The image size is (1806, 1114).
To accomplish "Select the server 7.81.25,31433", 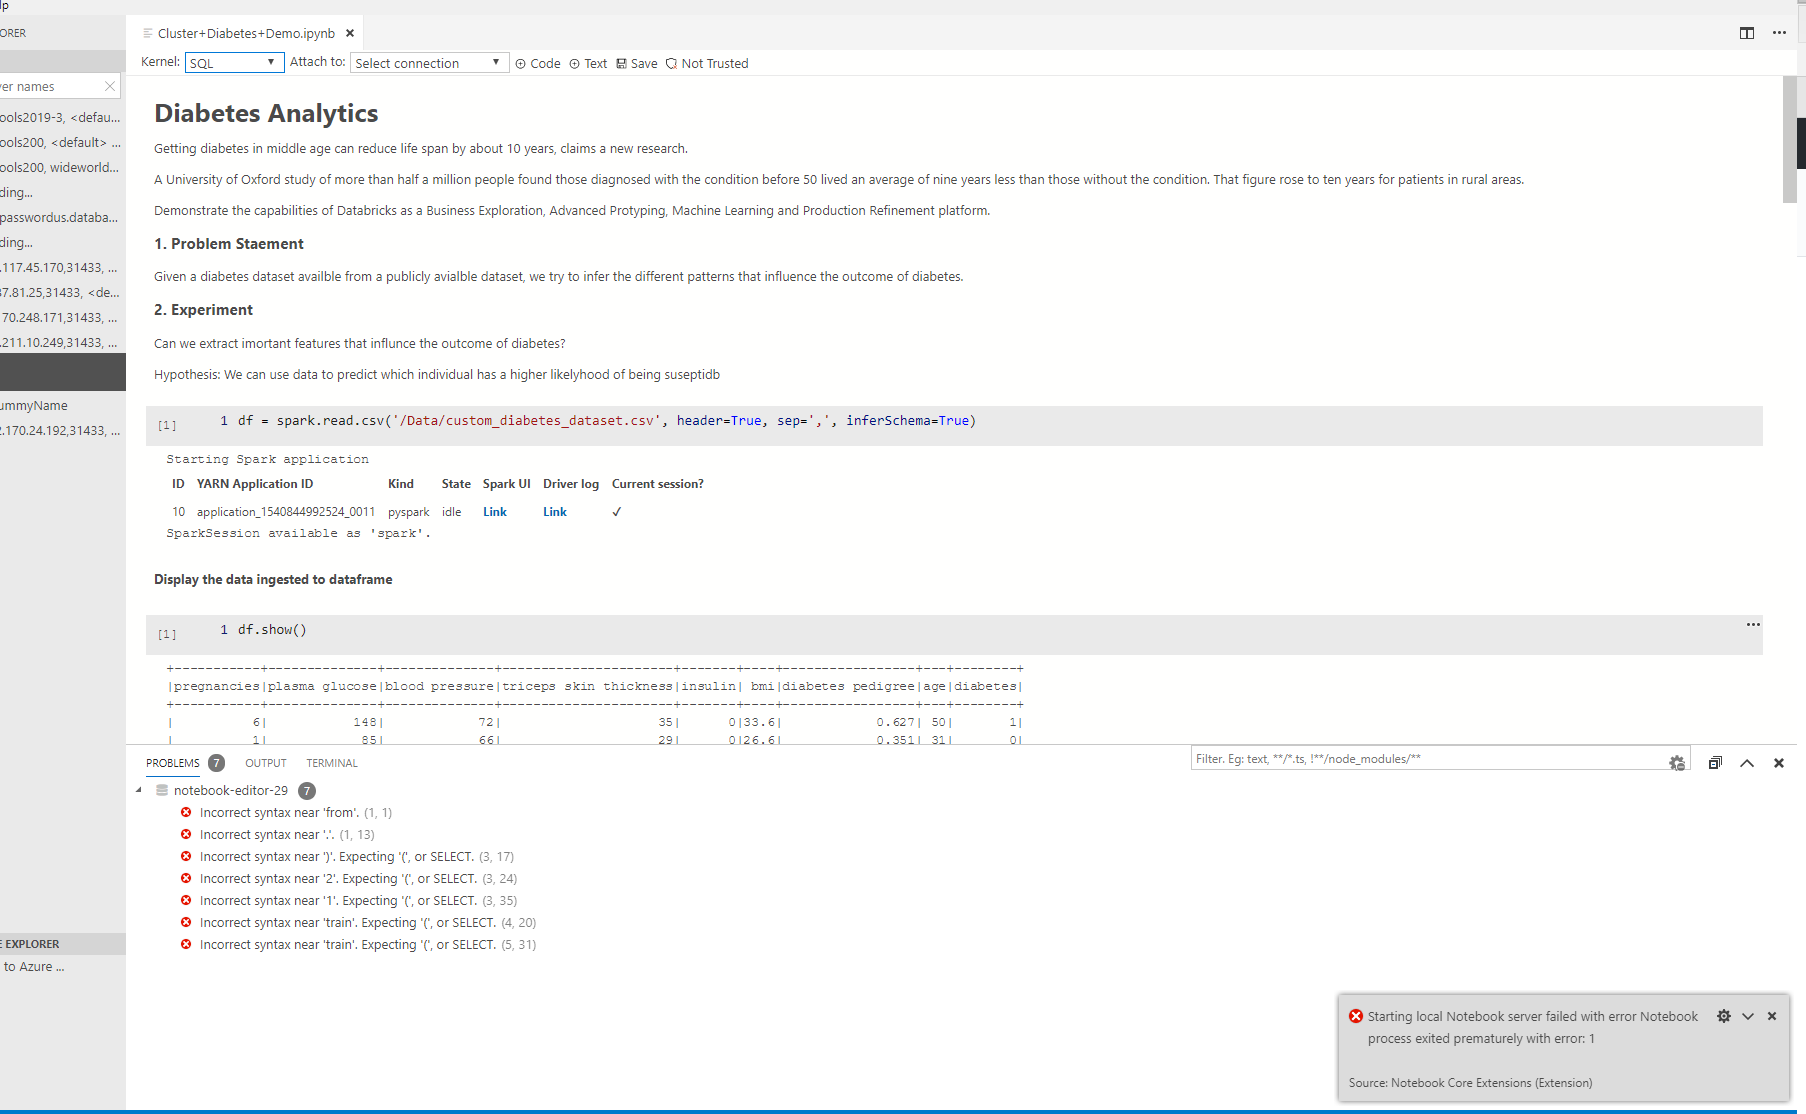I will pyautogui.click(x=62, y=292).
